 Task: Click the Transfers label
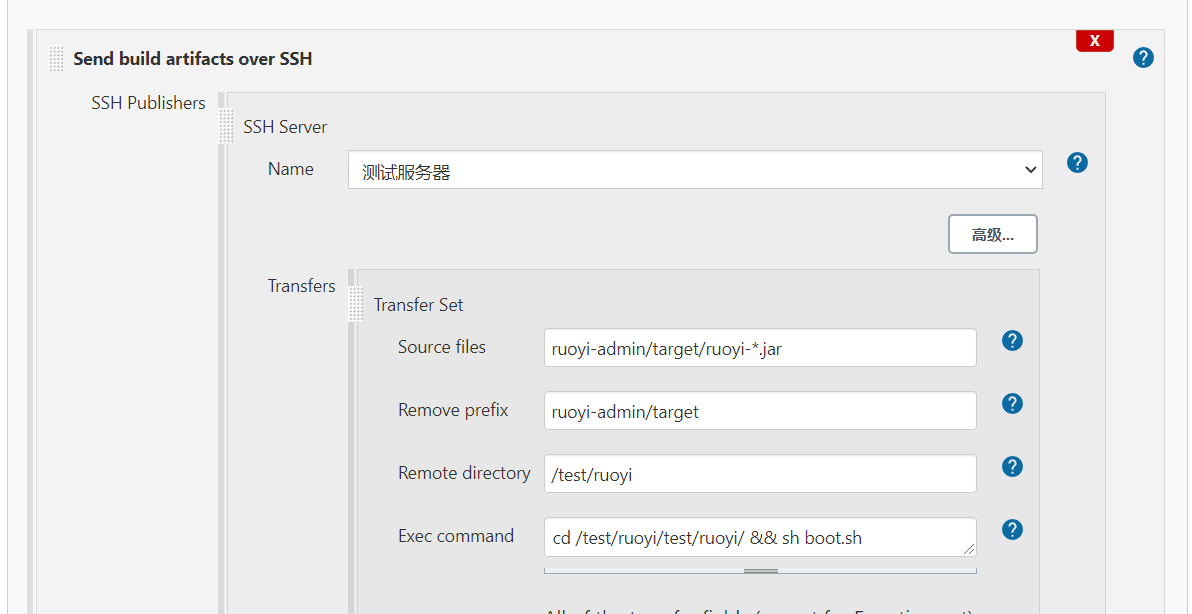[x=302, y=286]
